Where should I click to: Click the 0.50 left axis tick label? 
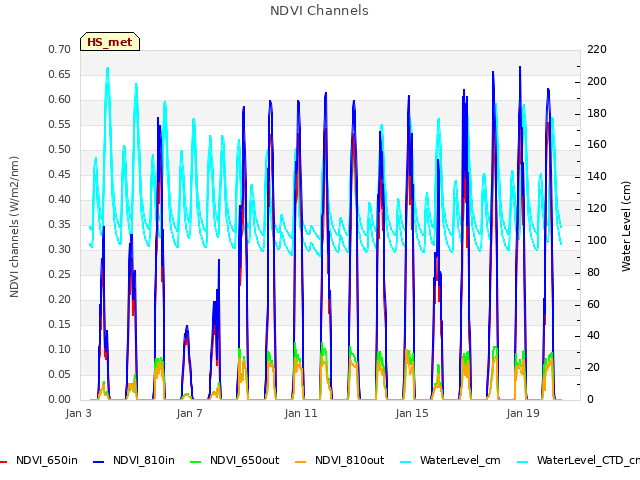pos(59,150)
